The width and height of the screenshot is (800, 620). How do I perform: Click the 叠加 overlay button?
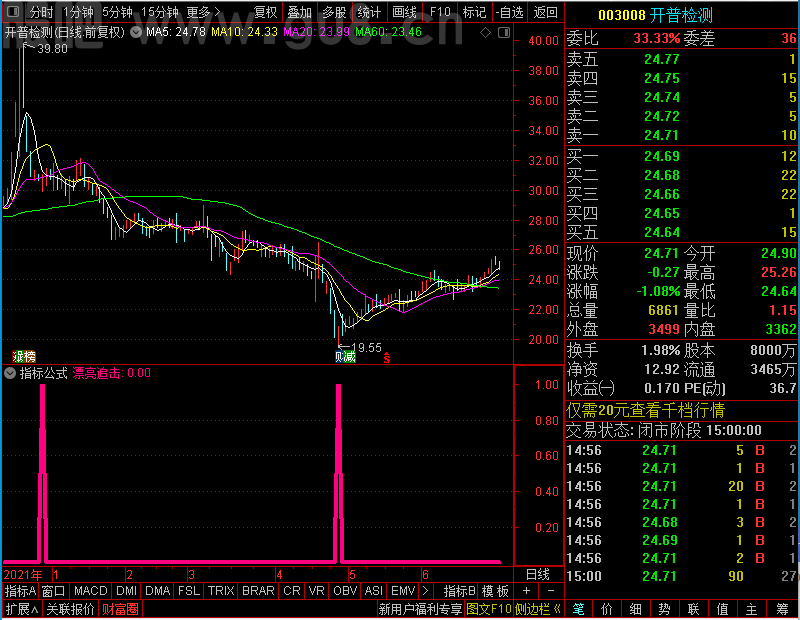click(x=299, y=12)
